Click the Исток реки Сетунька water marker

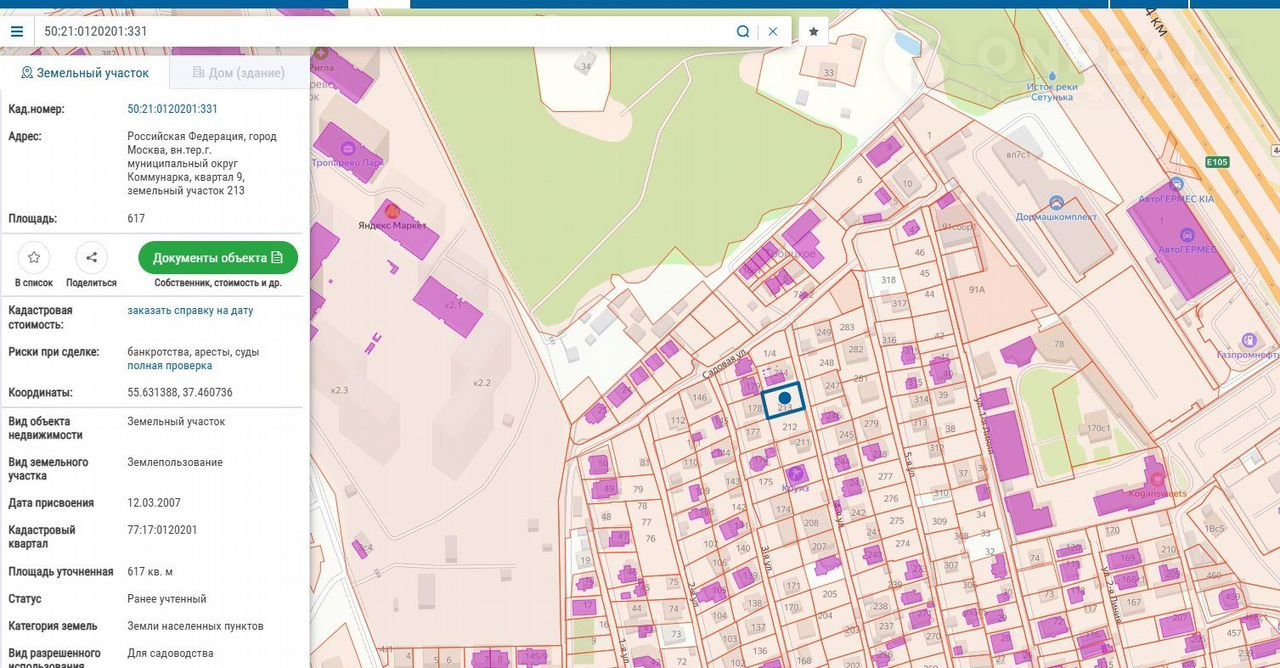click(1051, 76)
